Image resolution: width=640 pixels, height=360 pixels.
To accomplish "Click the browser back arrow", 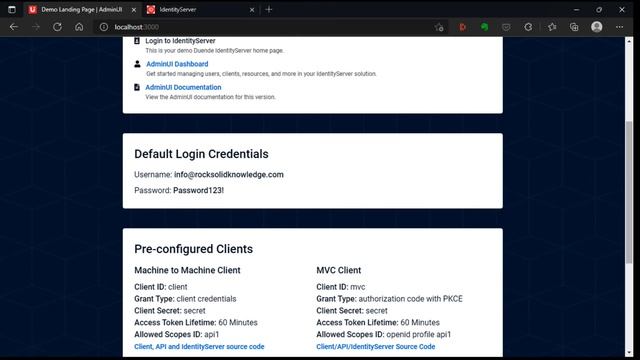I will point(14,27).
